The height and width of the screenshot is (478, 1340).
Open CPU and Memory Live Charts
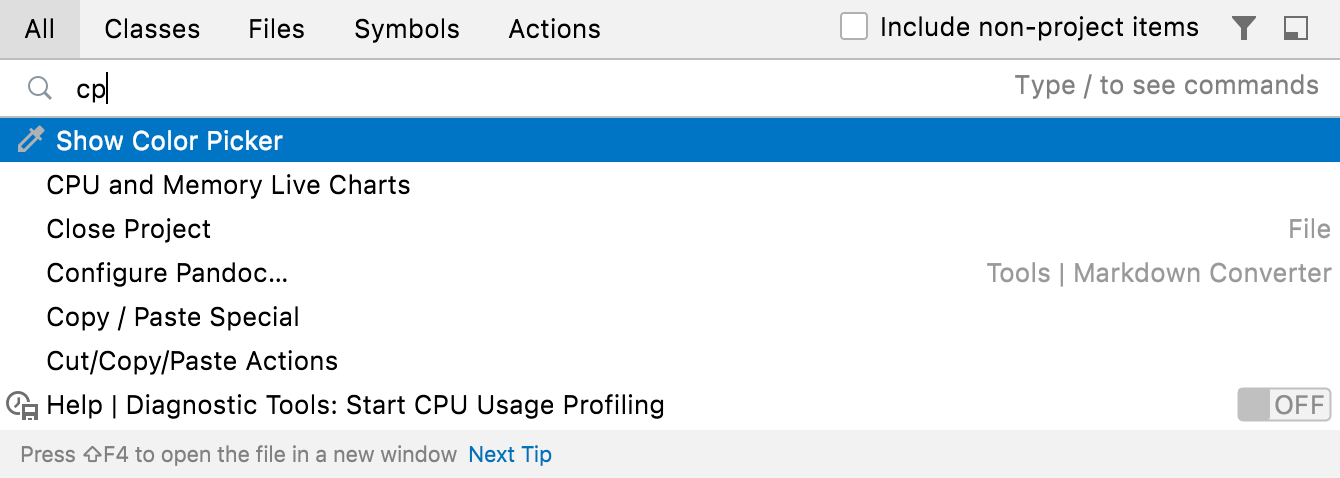[228, 185]
